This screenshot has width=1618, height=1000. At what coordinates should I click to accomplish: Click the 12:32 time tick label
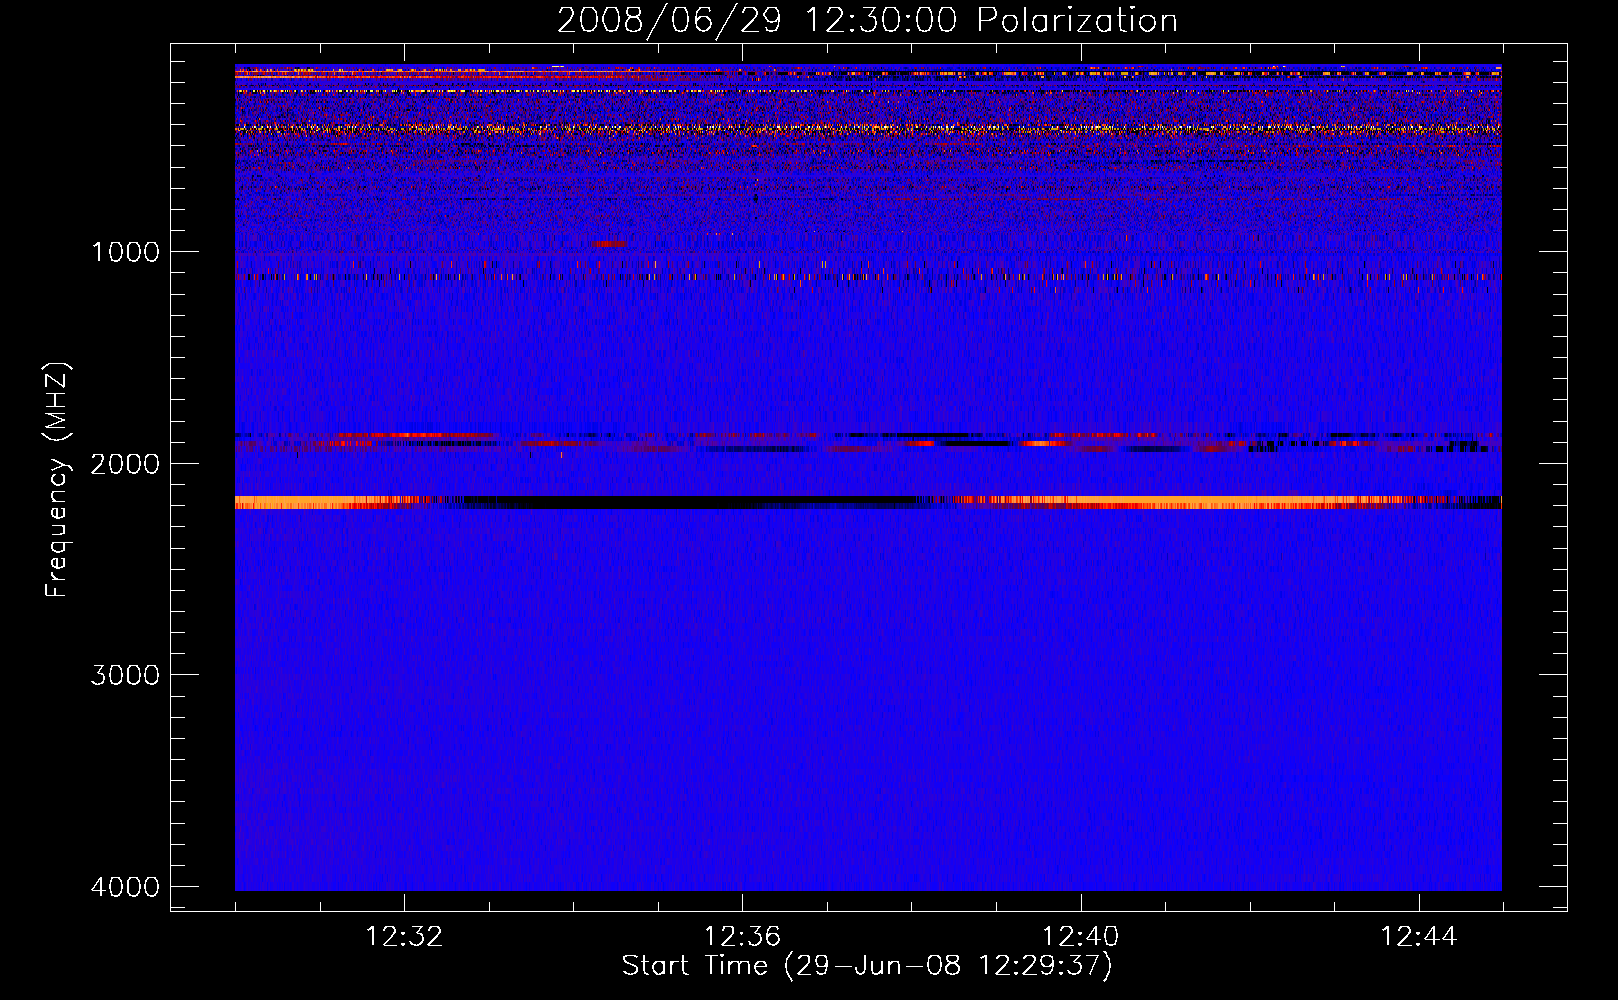pos(404,937)
